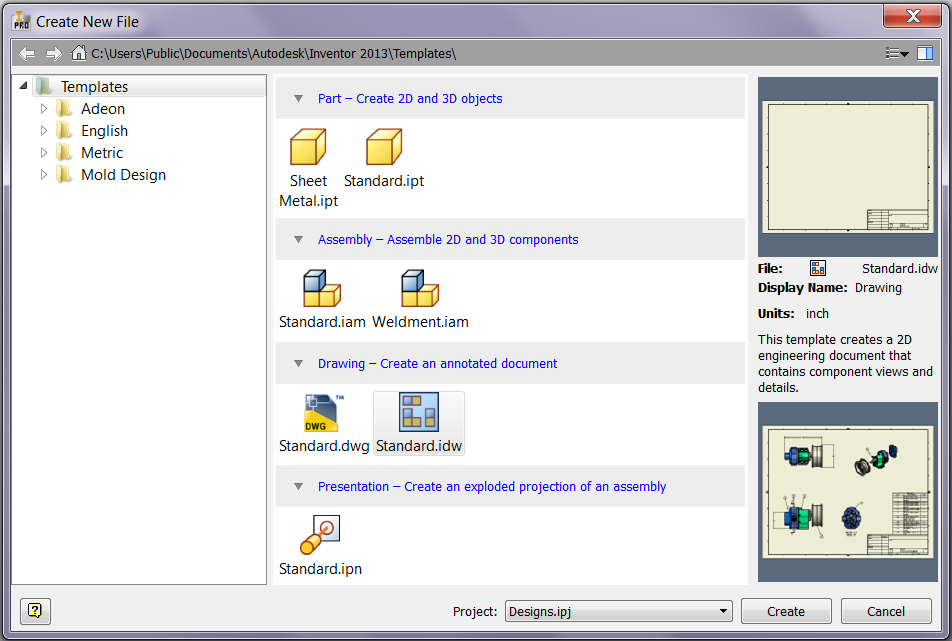Go forward with the right arrow icon
Image resolution: width=952 pixels, height=641 pixels.
[53, 53]
